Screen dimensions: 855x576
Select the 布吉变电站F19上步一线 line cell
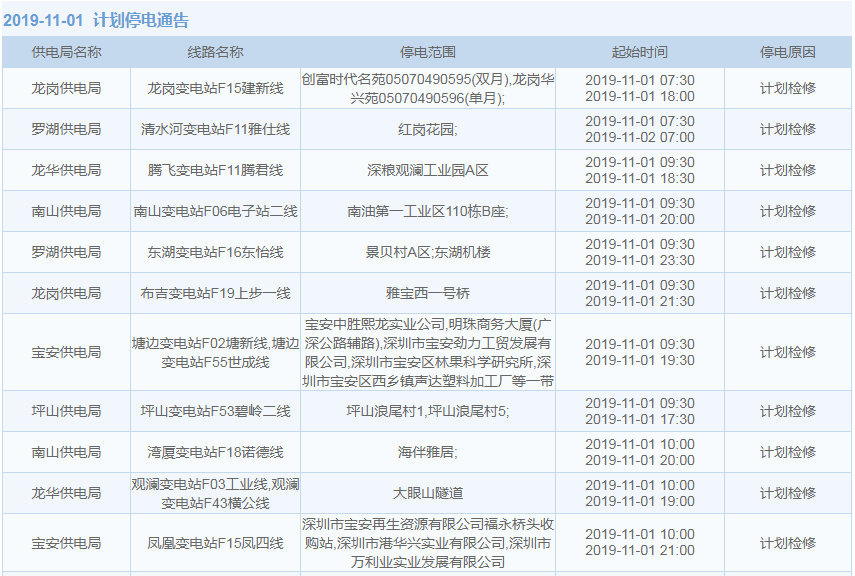tap(215, 293)
